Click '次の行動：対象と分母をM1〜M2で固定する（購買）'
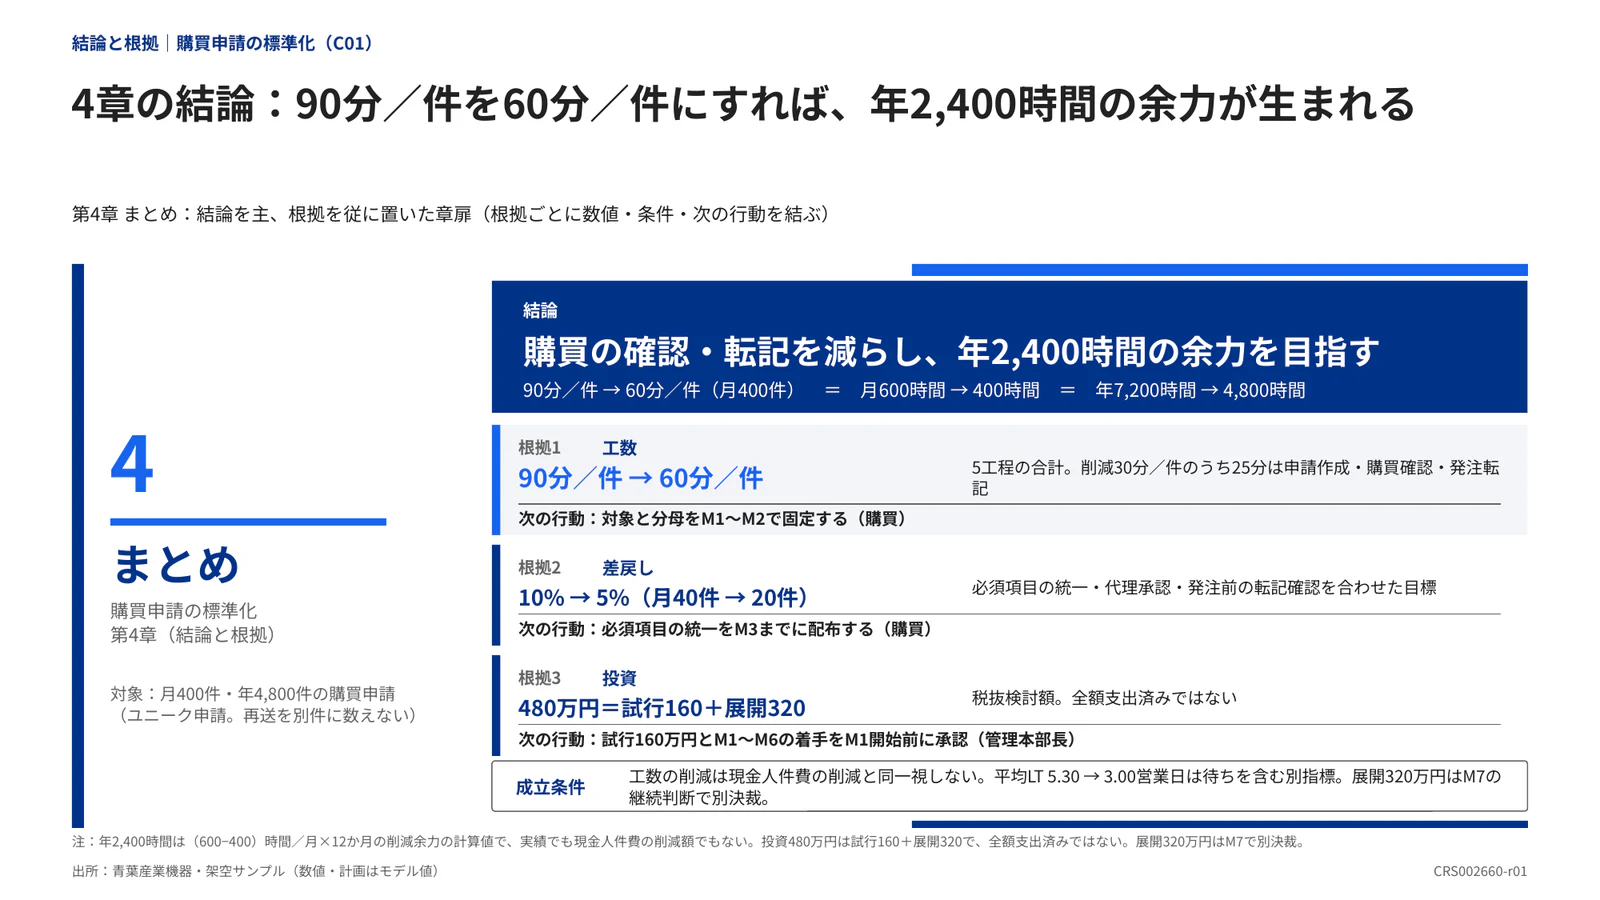This screenshot has width=1600, height=900. pos(715,519)
